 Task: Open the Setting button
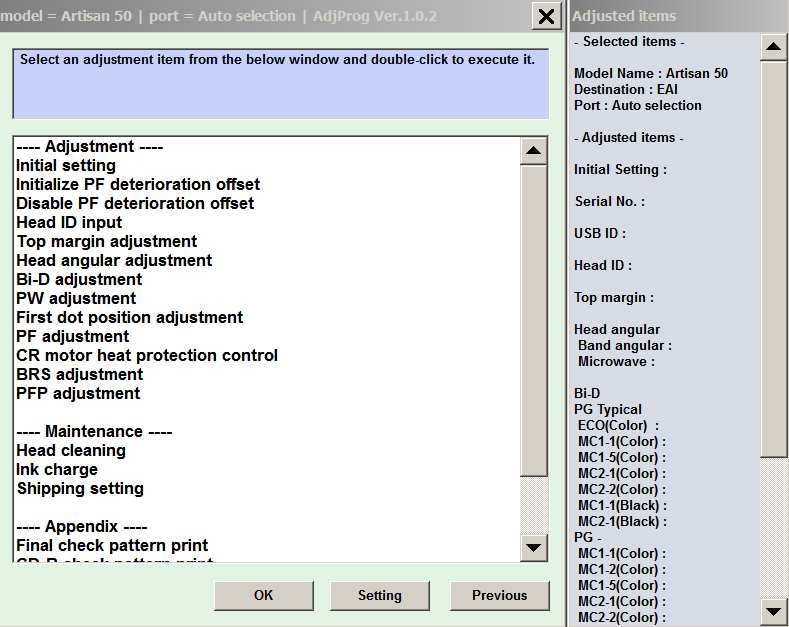click(380, 596)
